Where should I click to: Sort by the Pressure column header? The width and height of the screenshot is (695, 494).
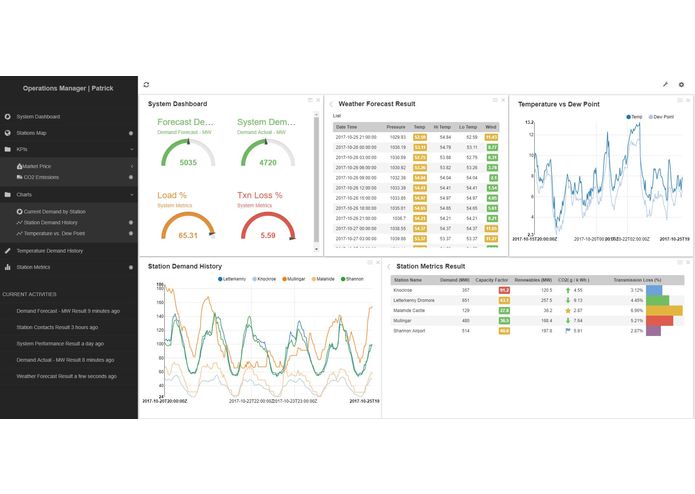tap(396, 127)
